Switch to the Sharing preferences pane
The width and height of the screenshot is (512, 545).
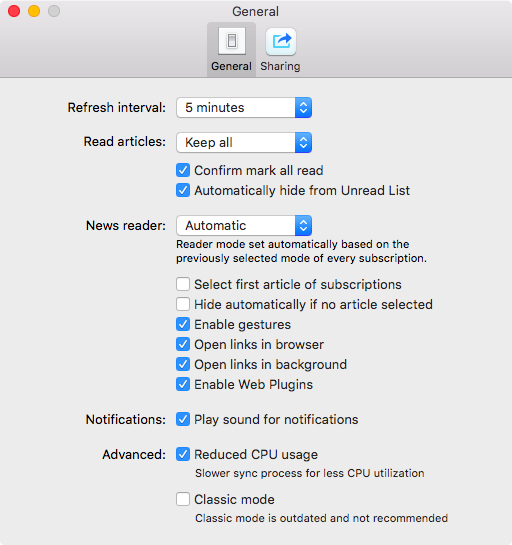(x=281, y=50)
